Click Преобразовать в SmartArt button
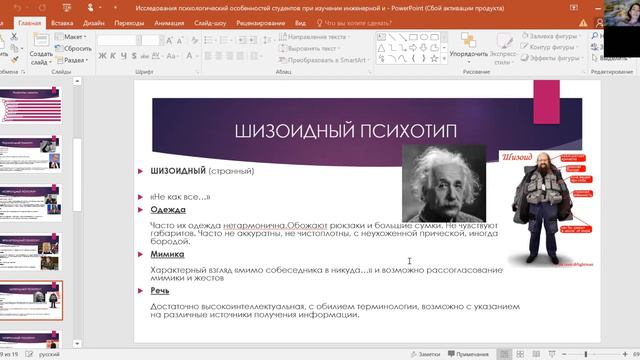This screenshot has width=640, height=360. coord(324,60)
